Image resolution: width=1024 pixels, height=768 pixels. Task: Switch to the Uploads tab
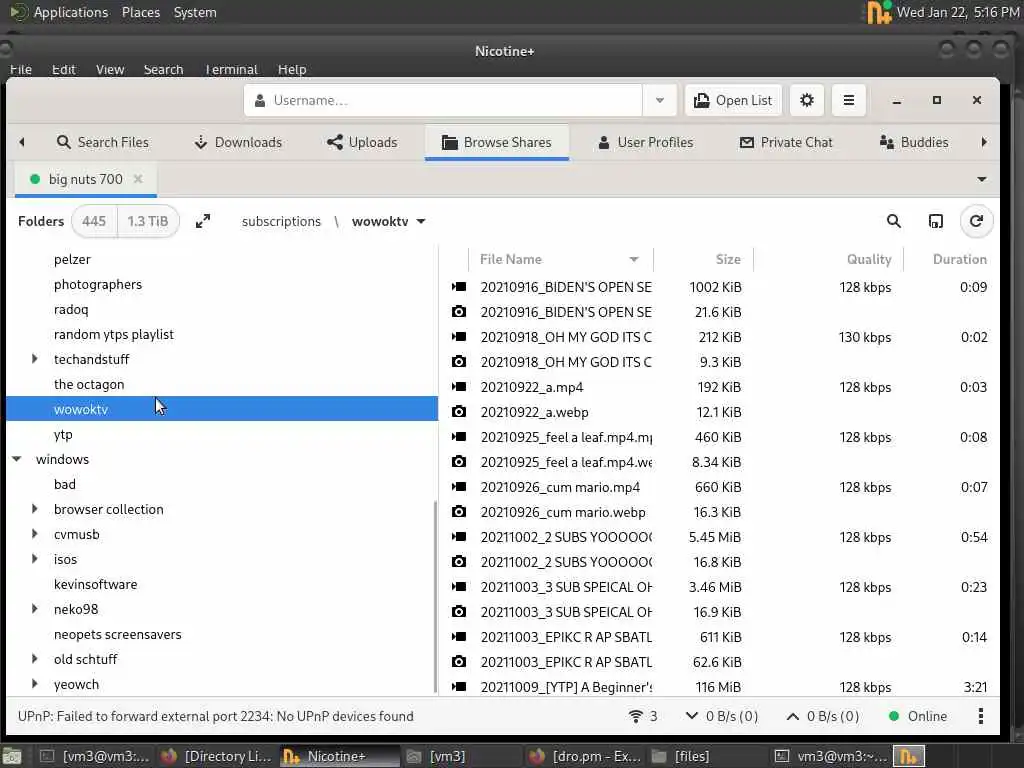(x=362, y=142)
